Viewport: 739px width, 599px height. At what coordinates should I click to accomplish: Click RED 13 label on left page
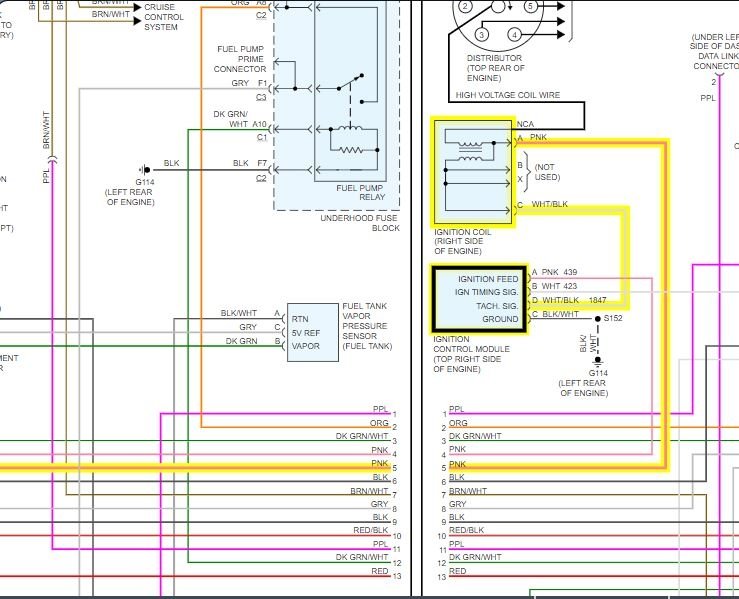coord(386,572)
